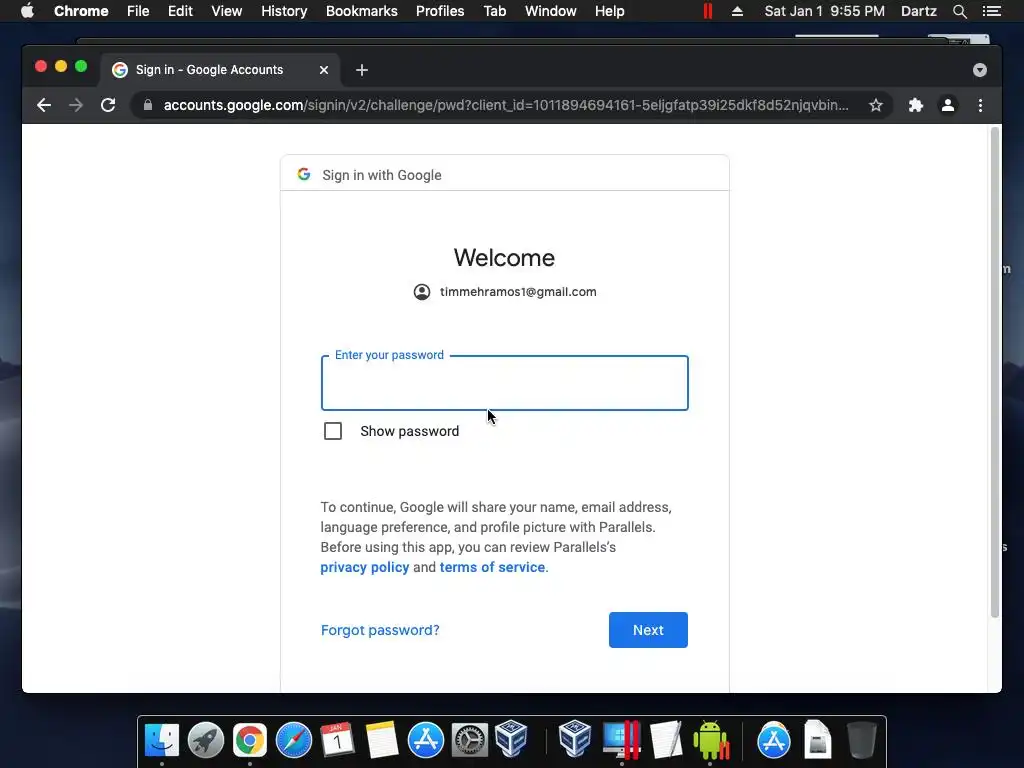This screenshot has height=768, width=1024.
Task: Open the disk image file icon in Dock
Action: click(818, 740)
